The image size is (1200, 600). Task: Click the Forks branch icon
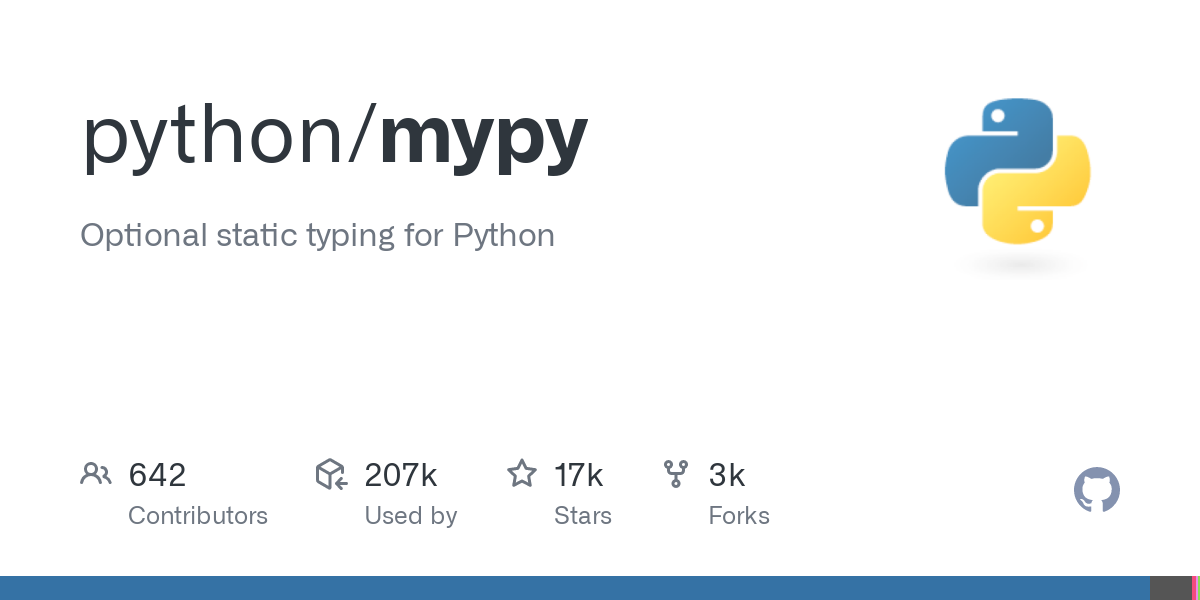676,474
